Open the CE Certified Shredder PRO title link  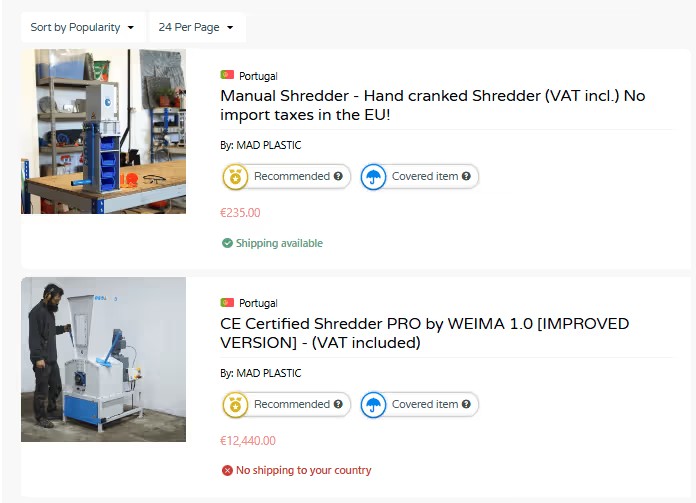point(424,333)
